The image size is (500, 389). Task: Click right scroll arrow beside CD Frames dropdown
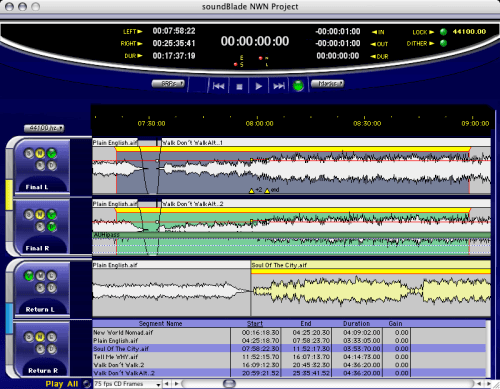[177, 384]
